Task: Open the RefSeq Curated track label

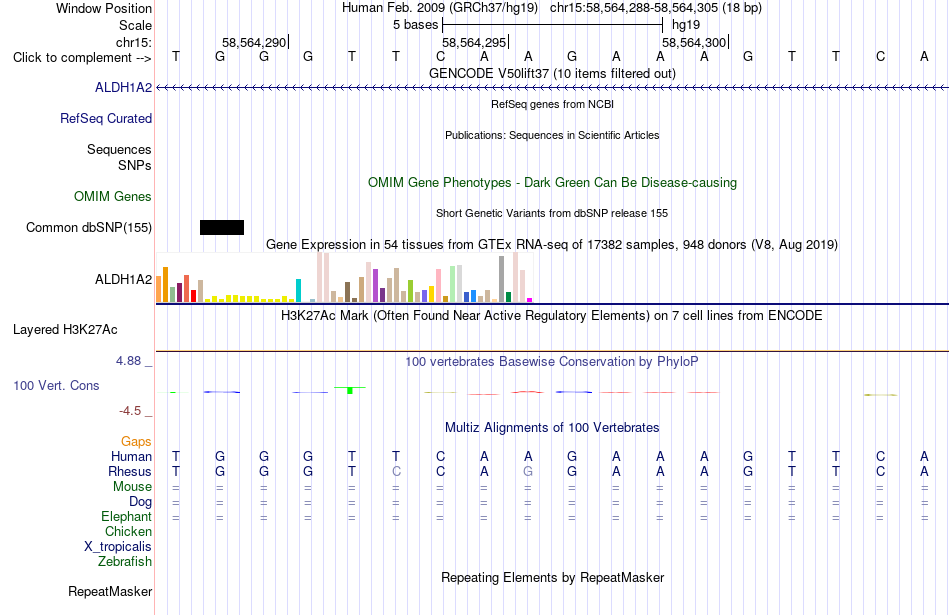Action: pos(105,118)
